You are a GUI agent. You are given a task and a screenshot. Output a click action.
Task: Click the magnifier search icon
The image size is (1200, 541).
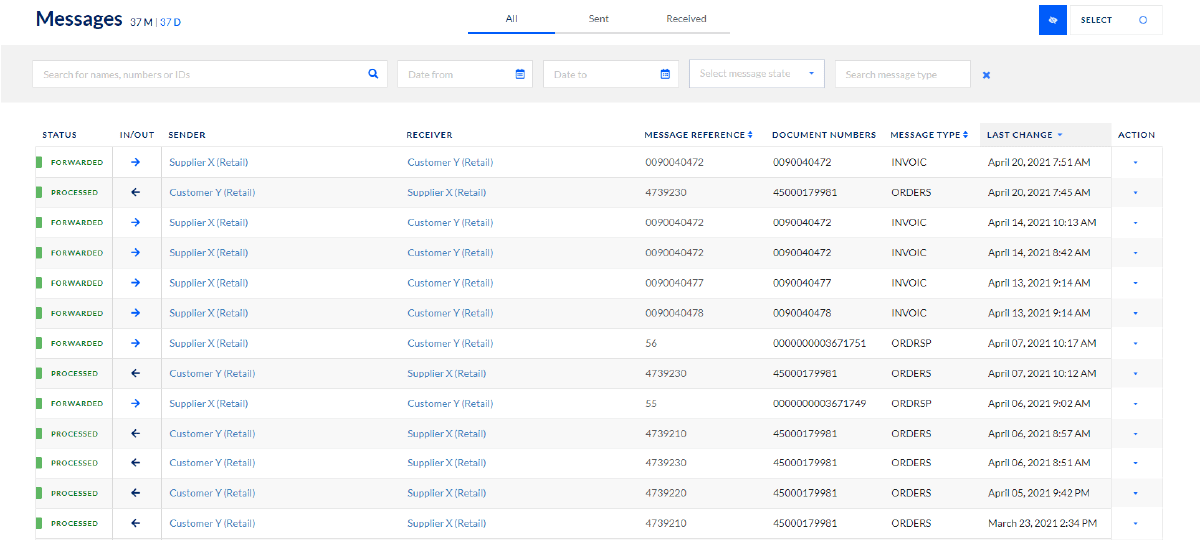(373, 74)
